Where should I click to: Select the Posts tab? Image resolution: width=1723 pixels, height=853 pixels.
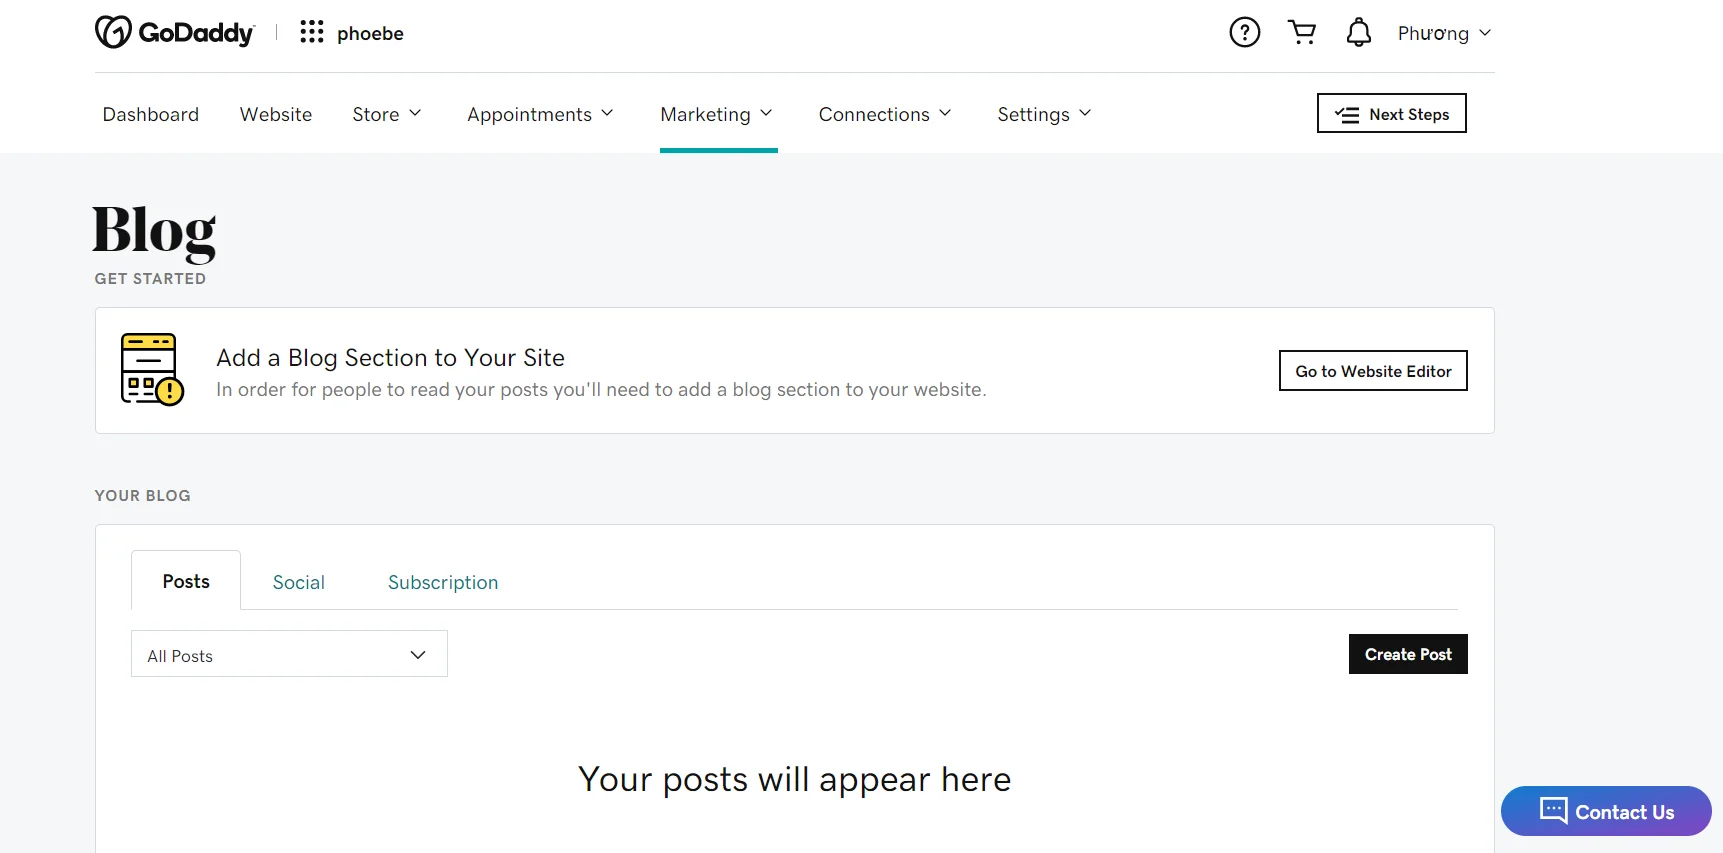click(185, 580)
